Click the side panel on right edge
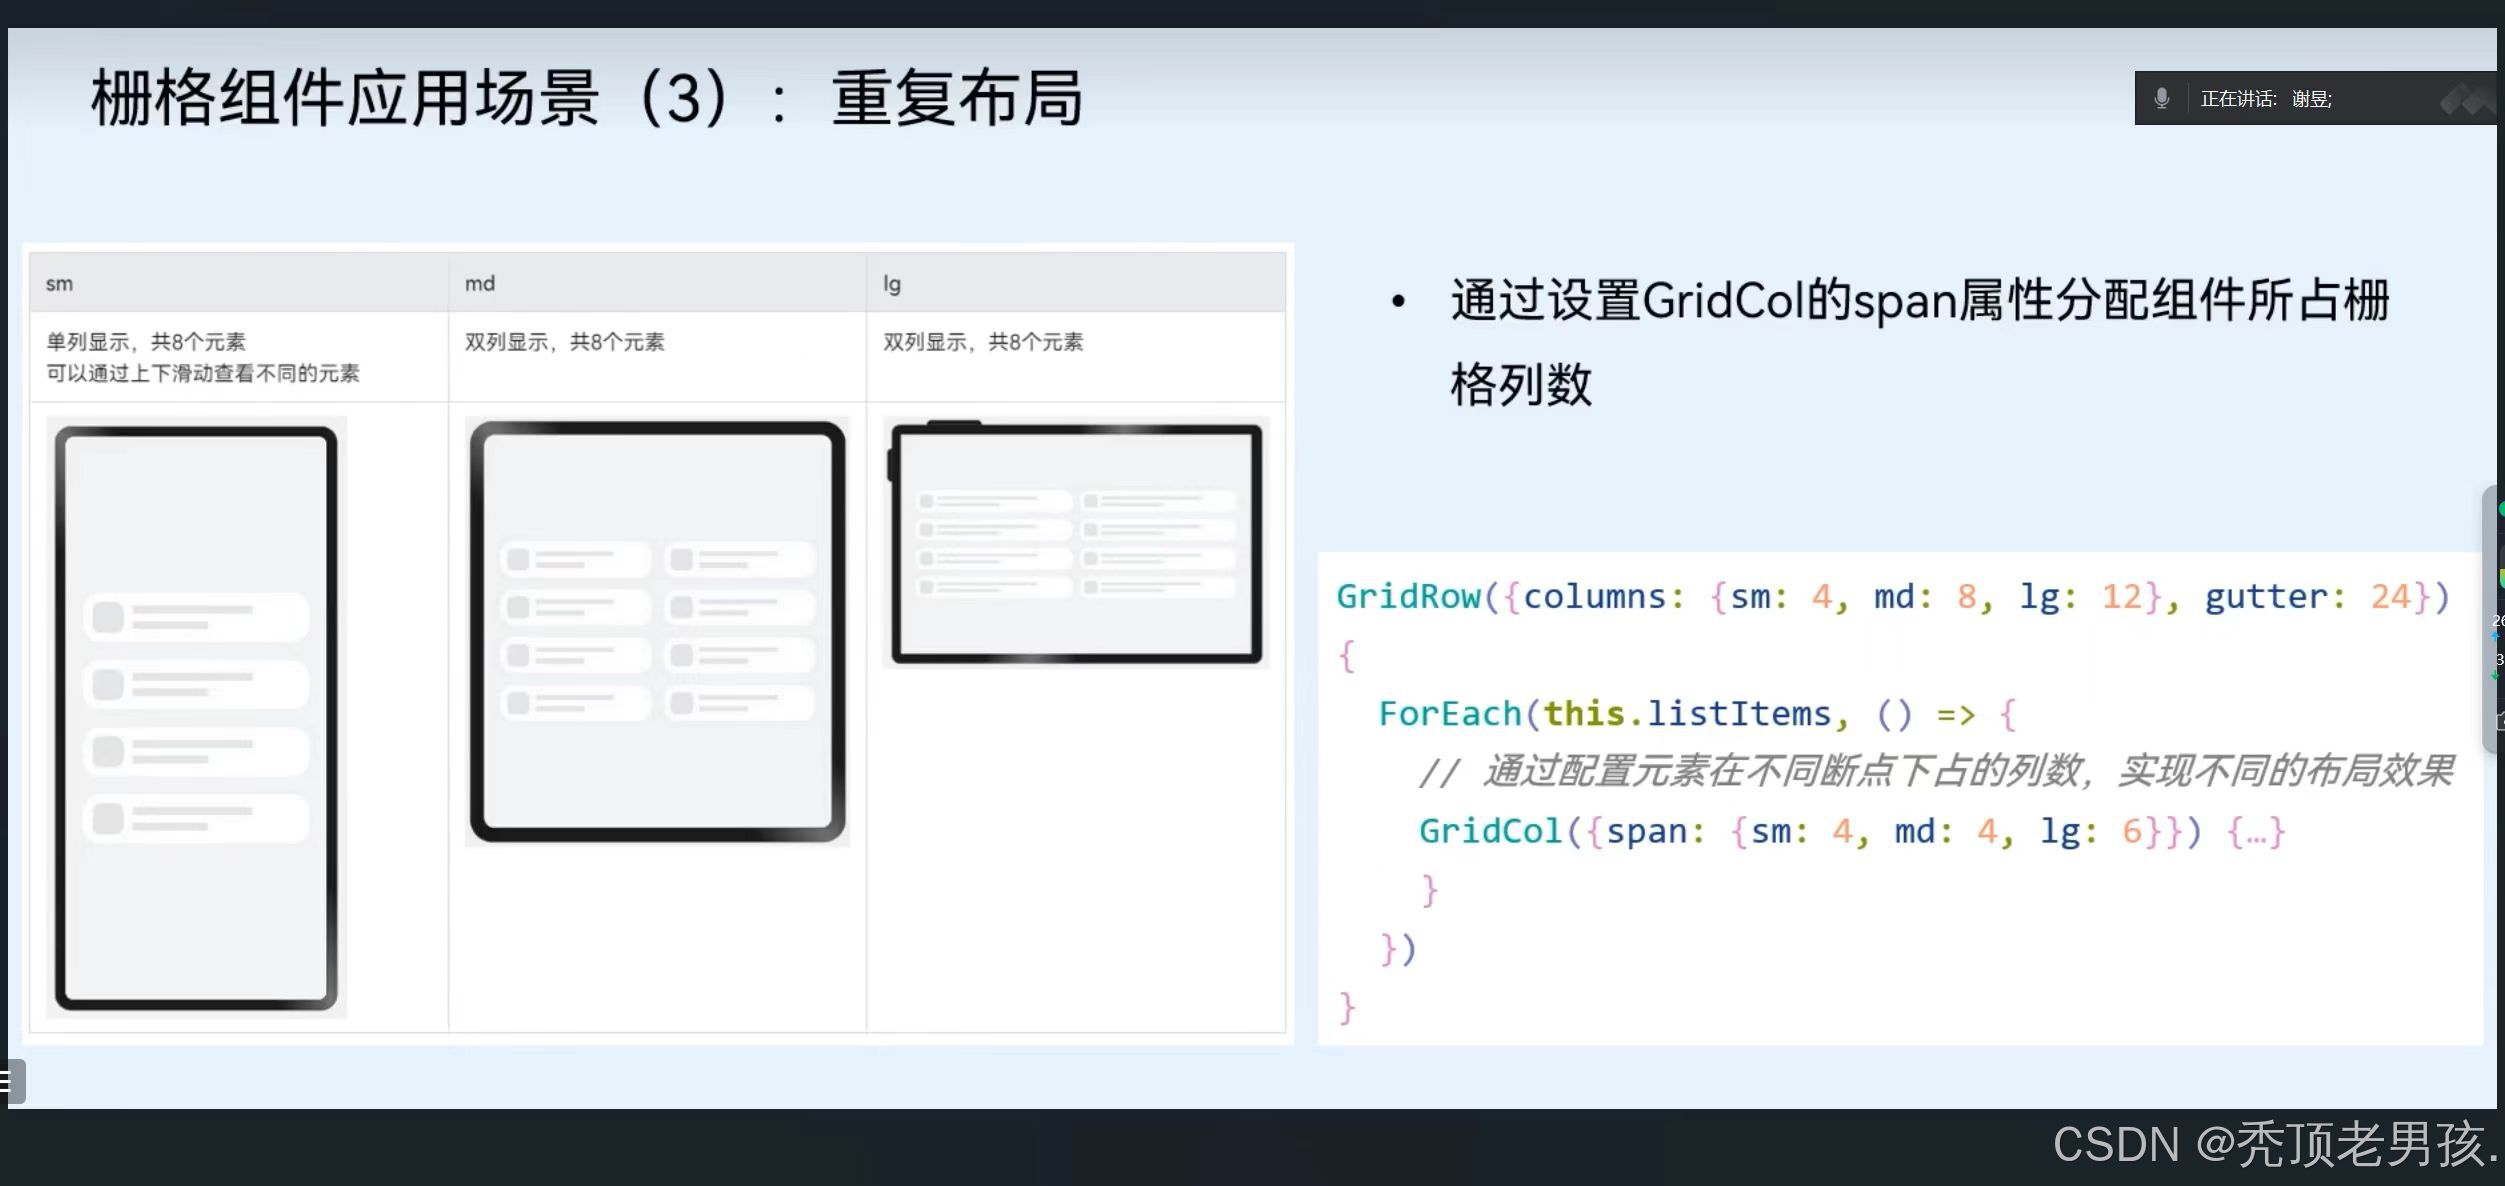Viewport: 2505px width, 1186px height. click(x=2493, y=620)
